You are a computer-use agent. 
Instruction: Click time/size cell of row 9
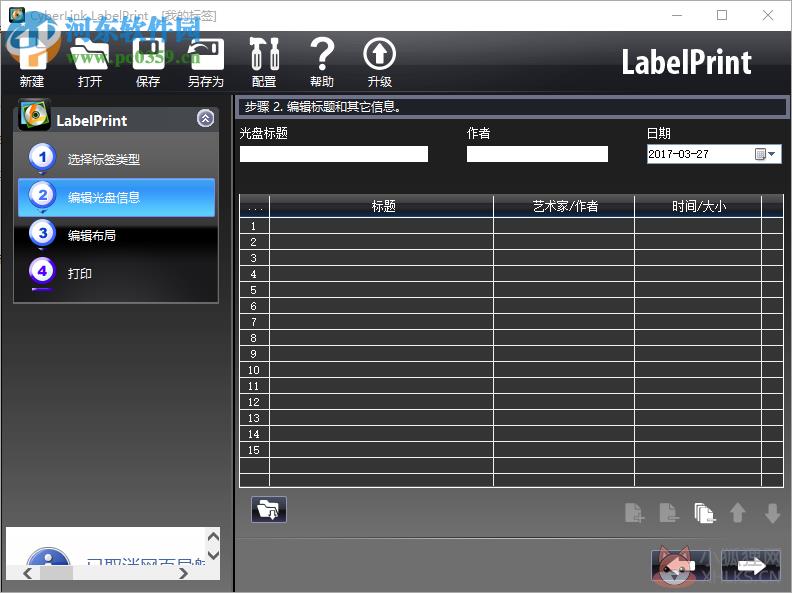click(x=698, y=354)
